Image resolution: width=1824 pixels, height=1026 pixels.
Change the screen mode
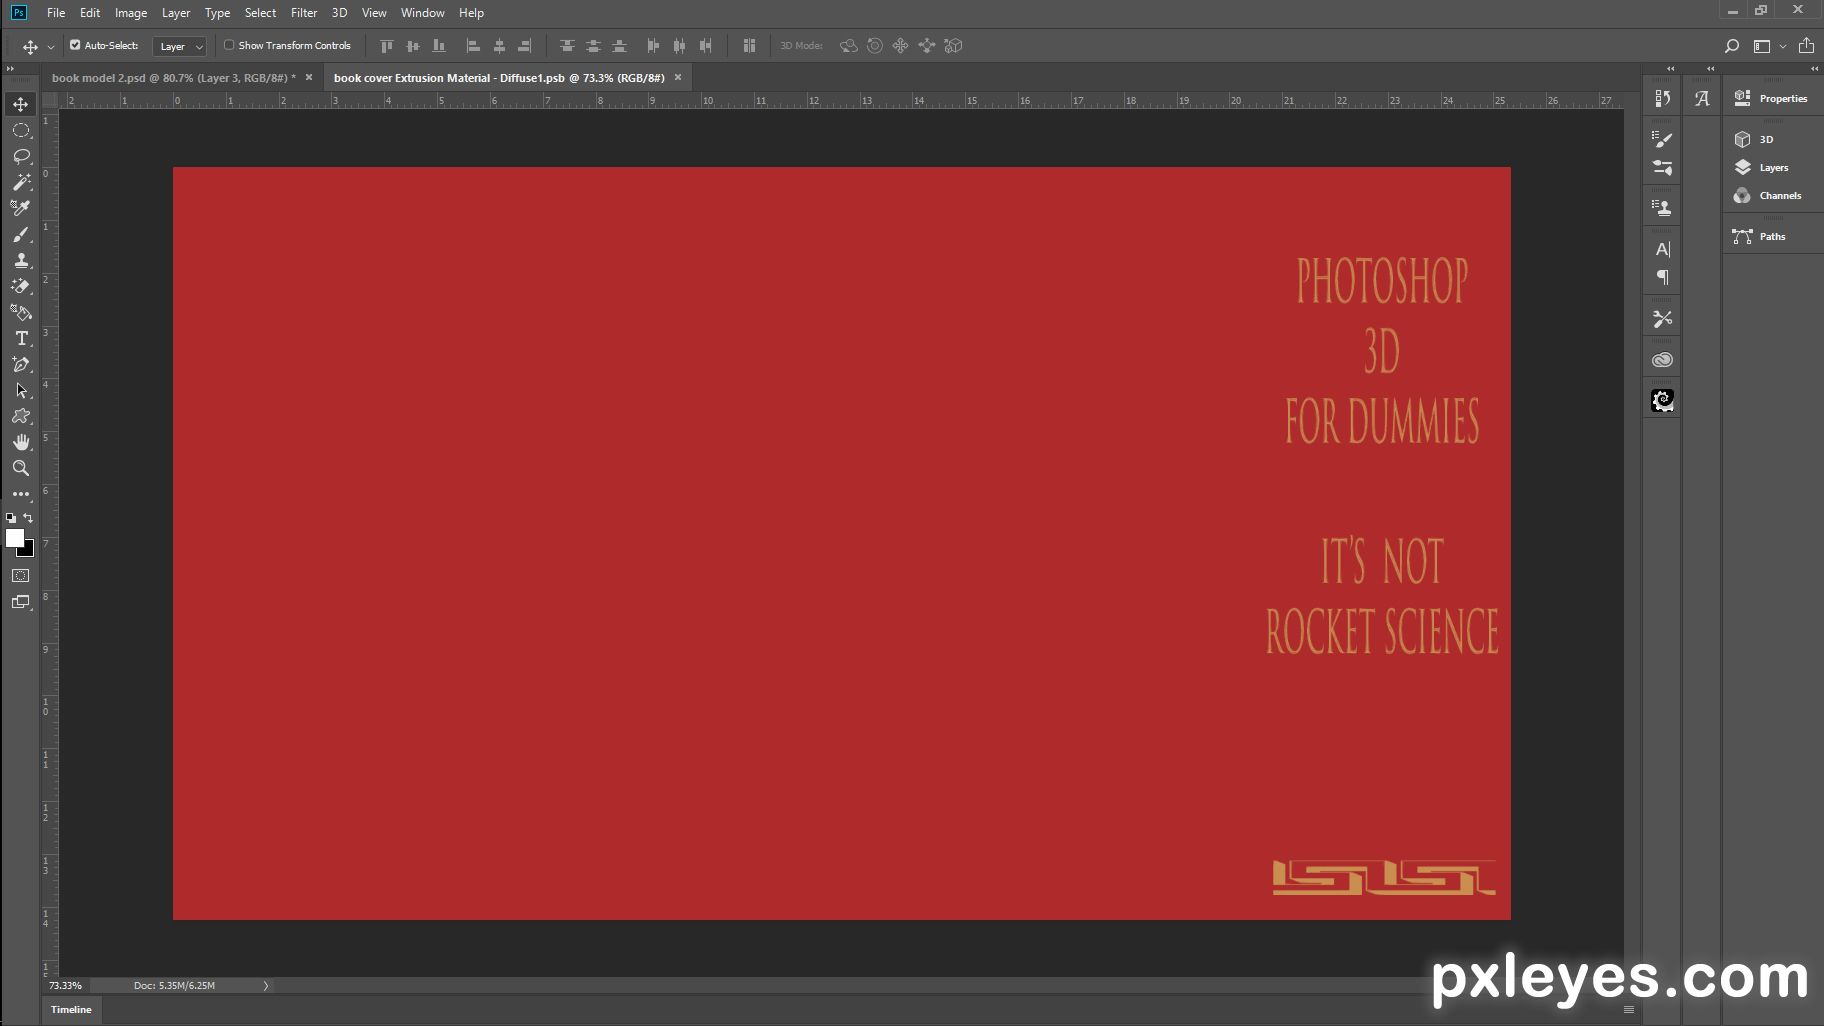[x=21, y=602]
